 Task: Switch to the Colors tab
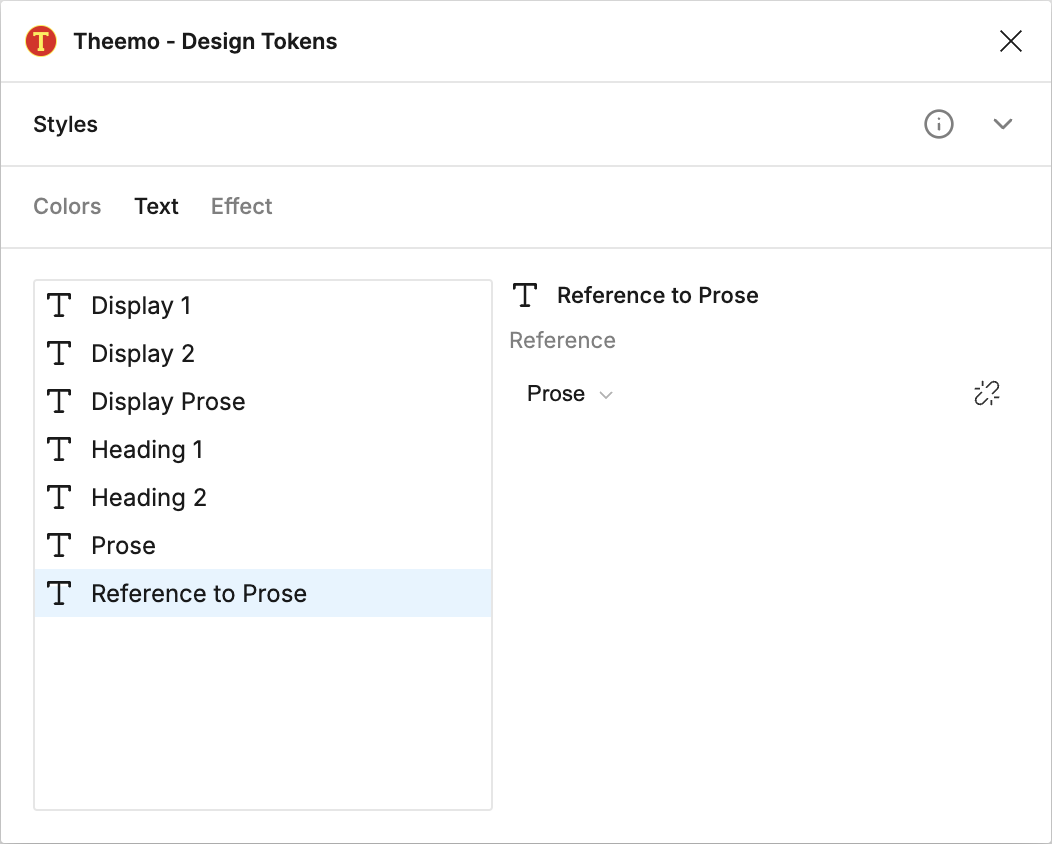(x=67, y=207)
